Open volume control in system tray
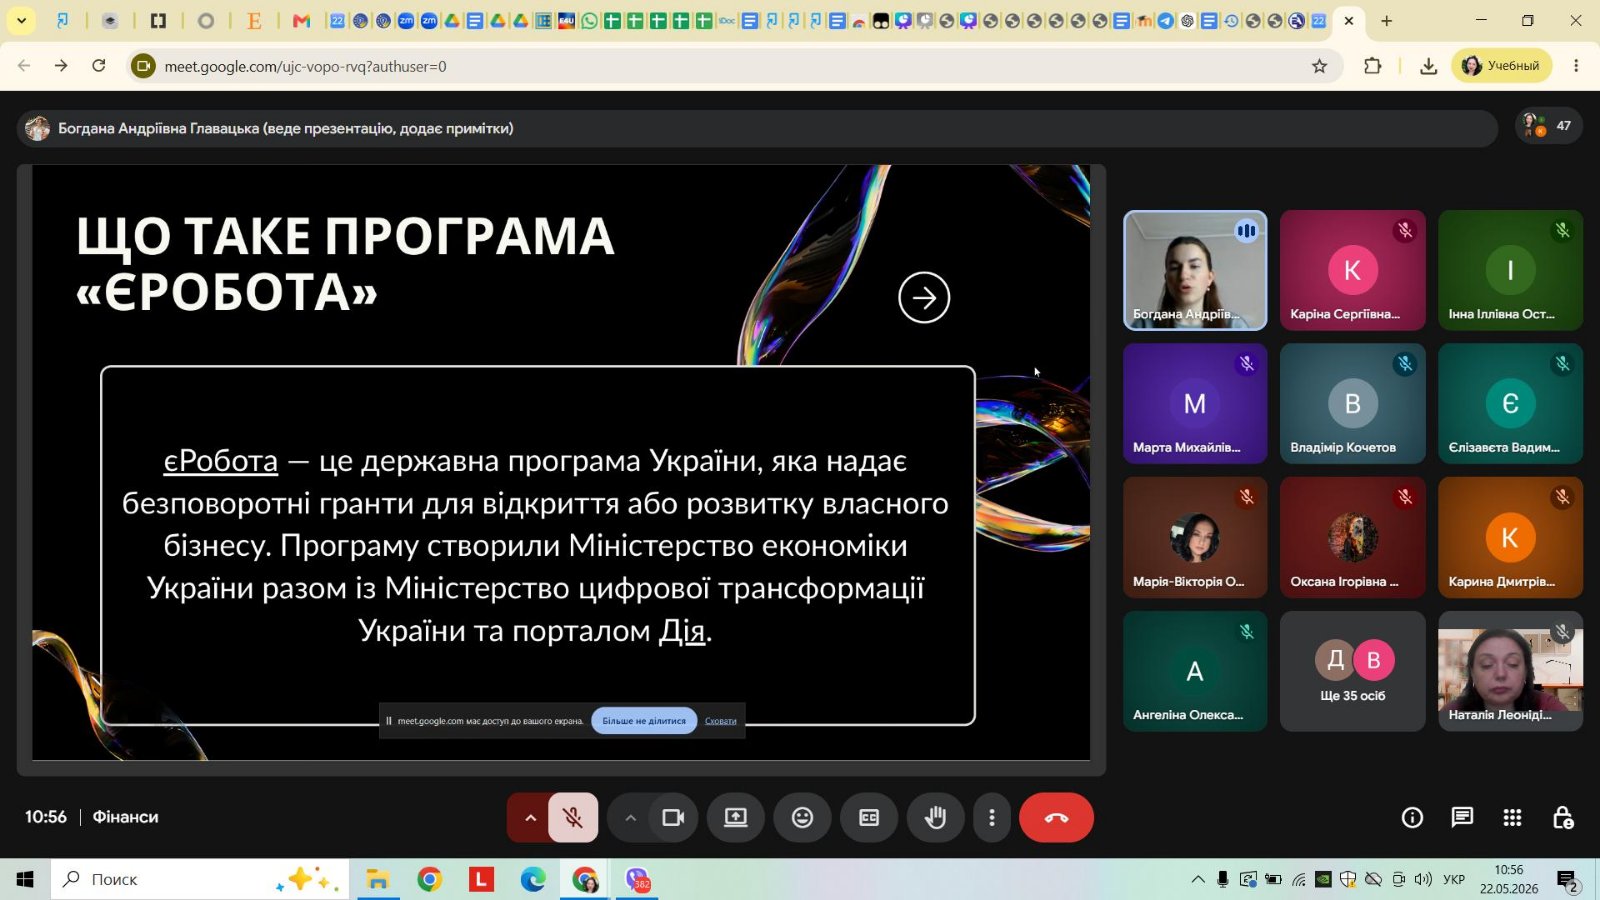1600x900 pixels. pyautogui.click(x=1423, y=880)
